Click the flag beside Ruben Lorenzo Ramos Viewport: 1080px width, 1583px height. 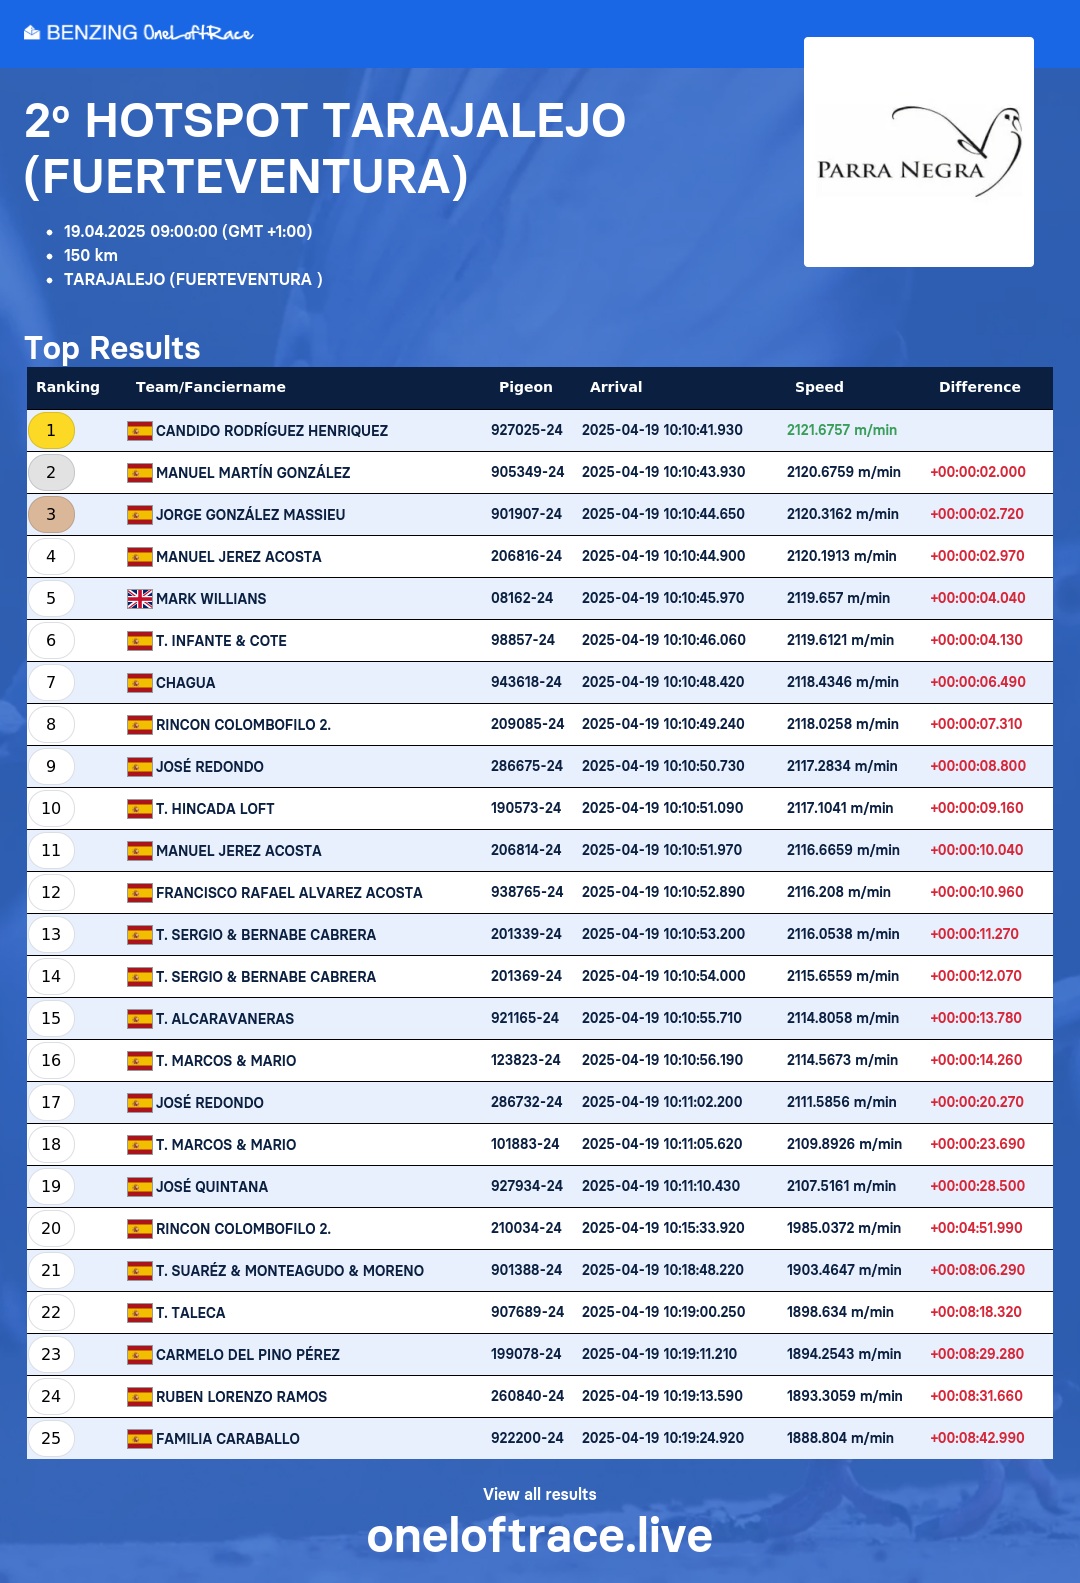[140, 1397]
